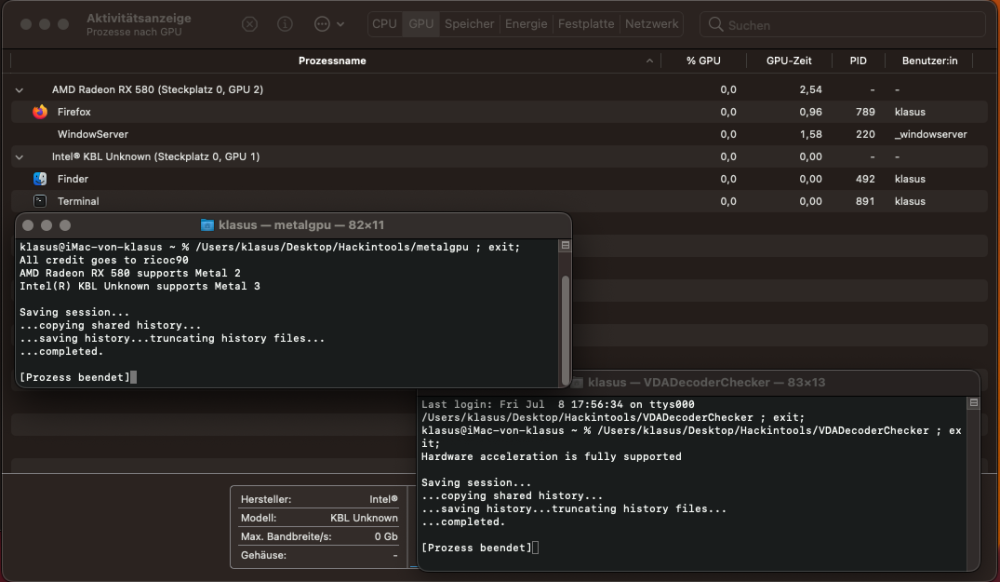The height and width of the screenshot is (582, 1000).
Task: Click split pane icon in VDADecoderChecker terminal
Action: pyautogui.click(x=973, y=403)
